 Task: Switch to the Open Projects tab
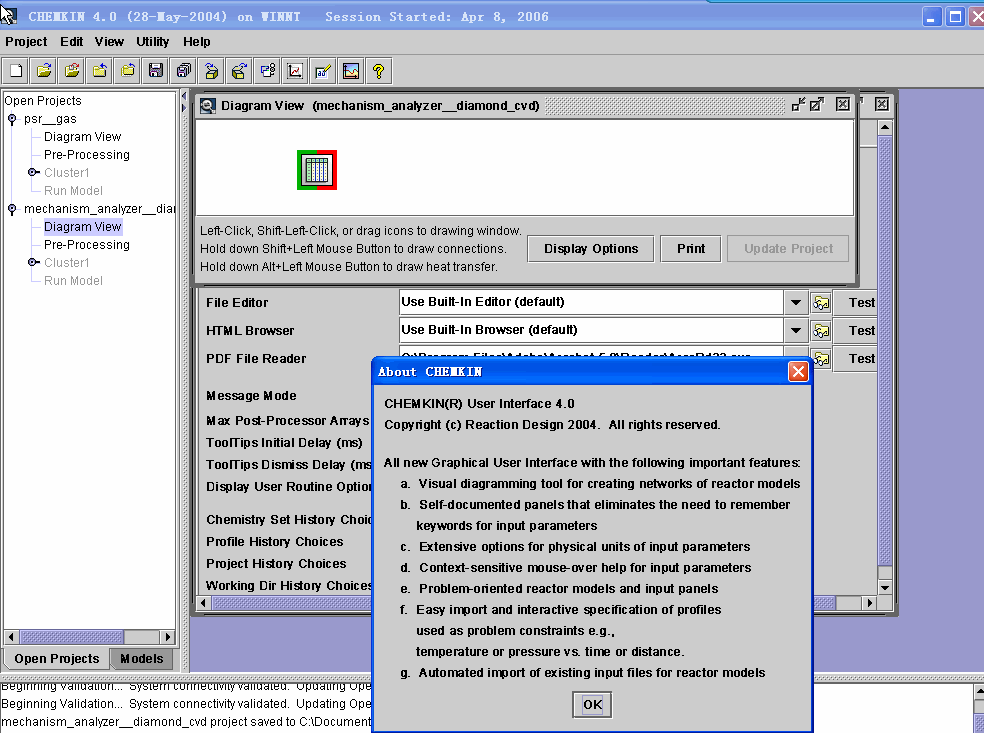pos(56,658)
